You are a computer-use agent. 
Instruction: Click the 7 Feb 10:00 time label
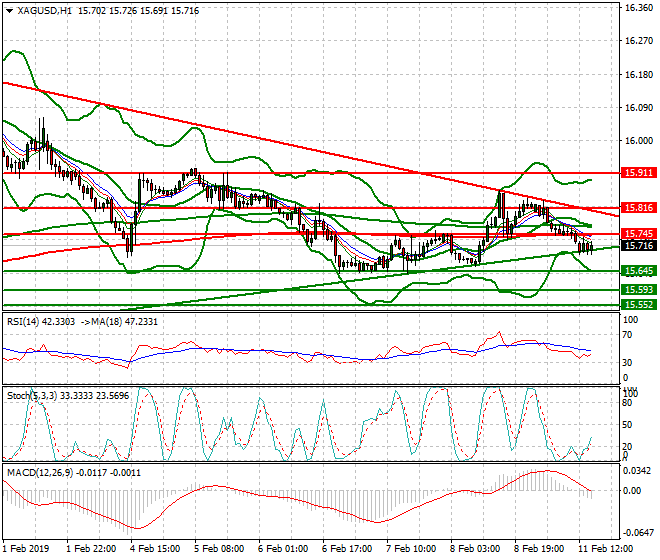[x=411, y=549]
